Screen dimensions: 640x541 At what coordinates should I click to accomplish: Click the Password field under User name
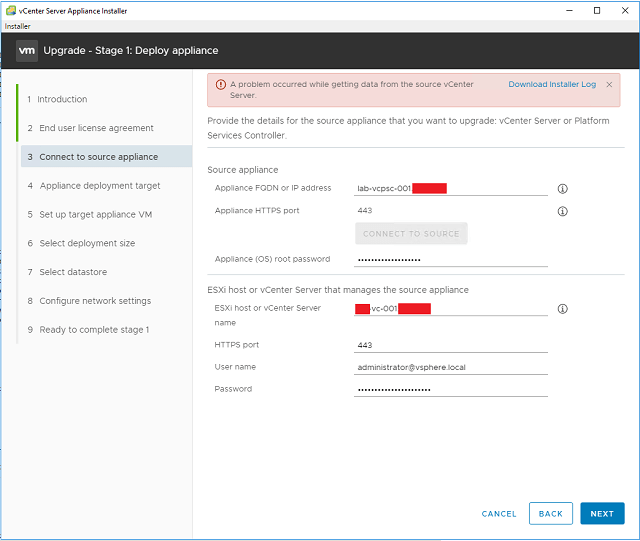(451, 389)
